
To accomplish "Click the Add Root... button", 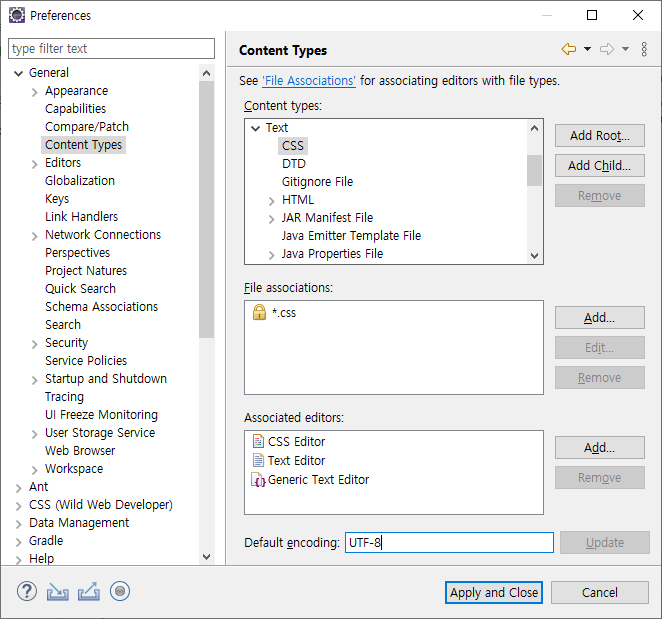I will [600, 136].
